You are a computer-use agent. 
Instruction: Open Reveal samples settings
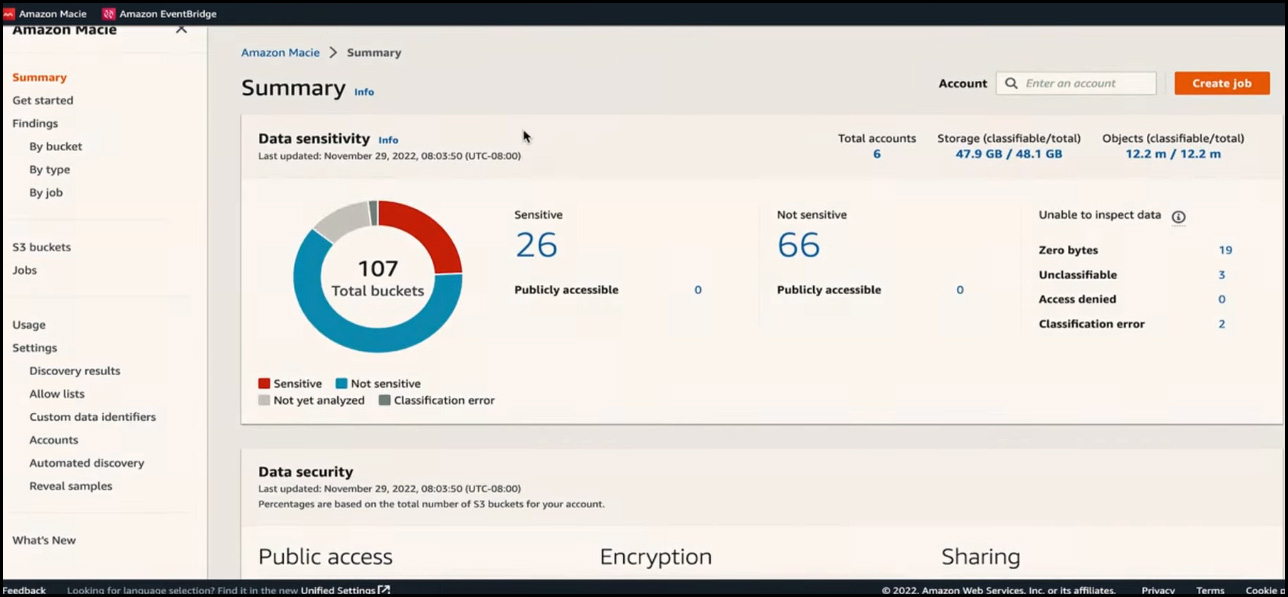coord(71,486)
